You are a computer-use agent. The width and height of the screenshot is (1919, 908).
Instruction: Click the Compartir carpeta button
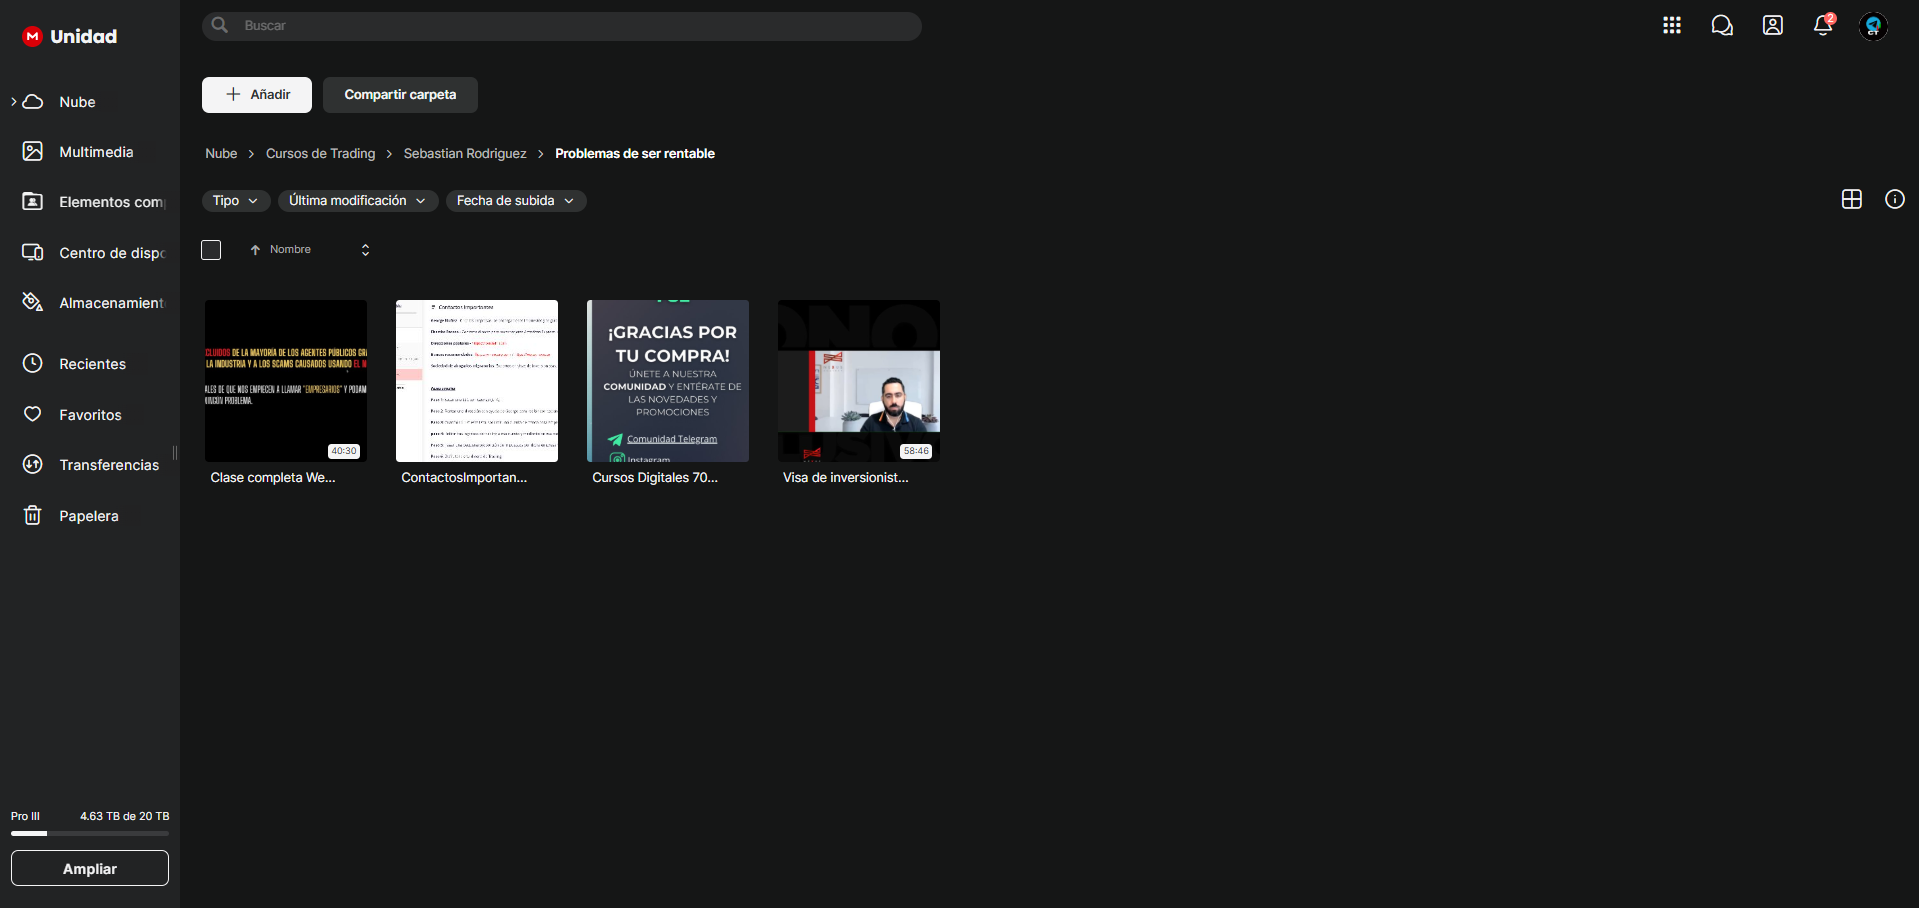(x=400, y=95)
